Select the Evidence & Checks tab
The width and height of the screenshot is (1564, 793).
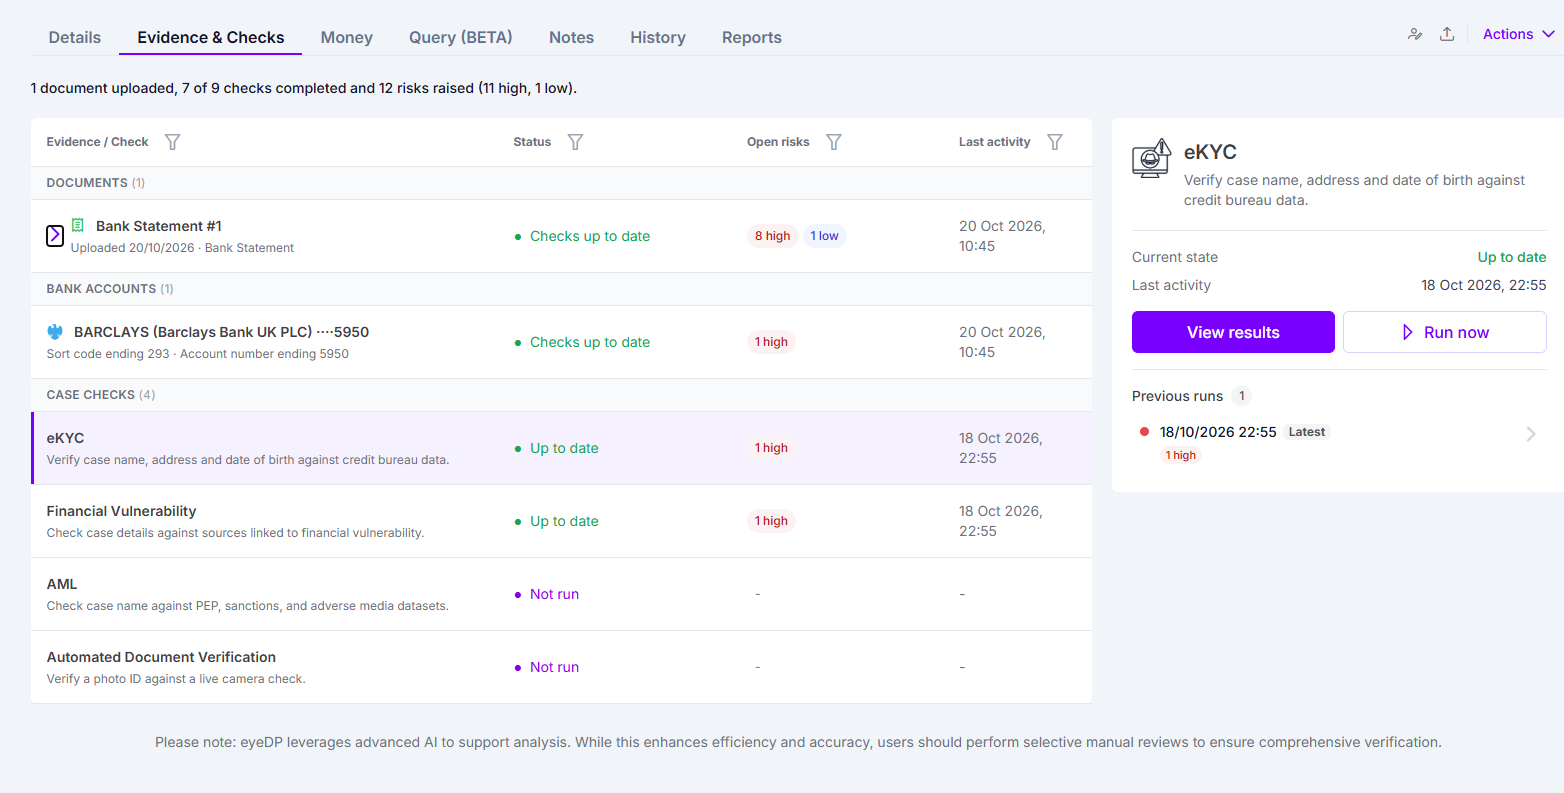[211, 37]
